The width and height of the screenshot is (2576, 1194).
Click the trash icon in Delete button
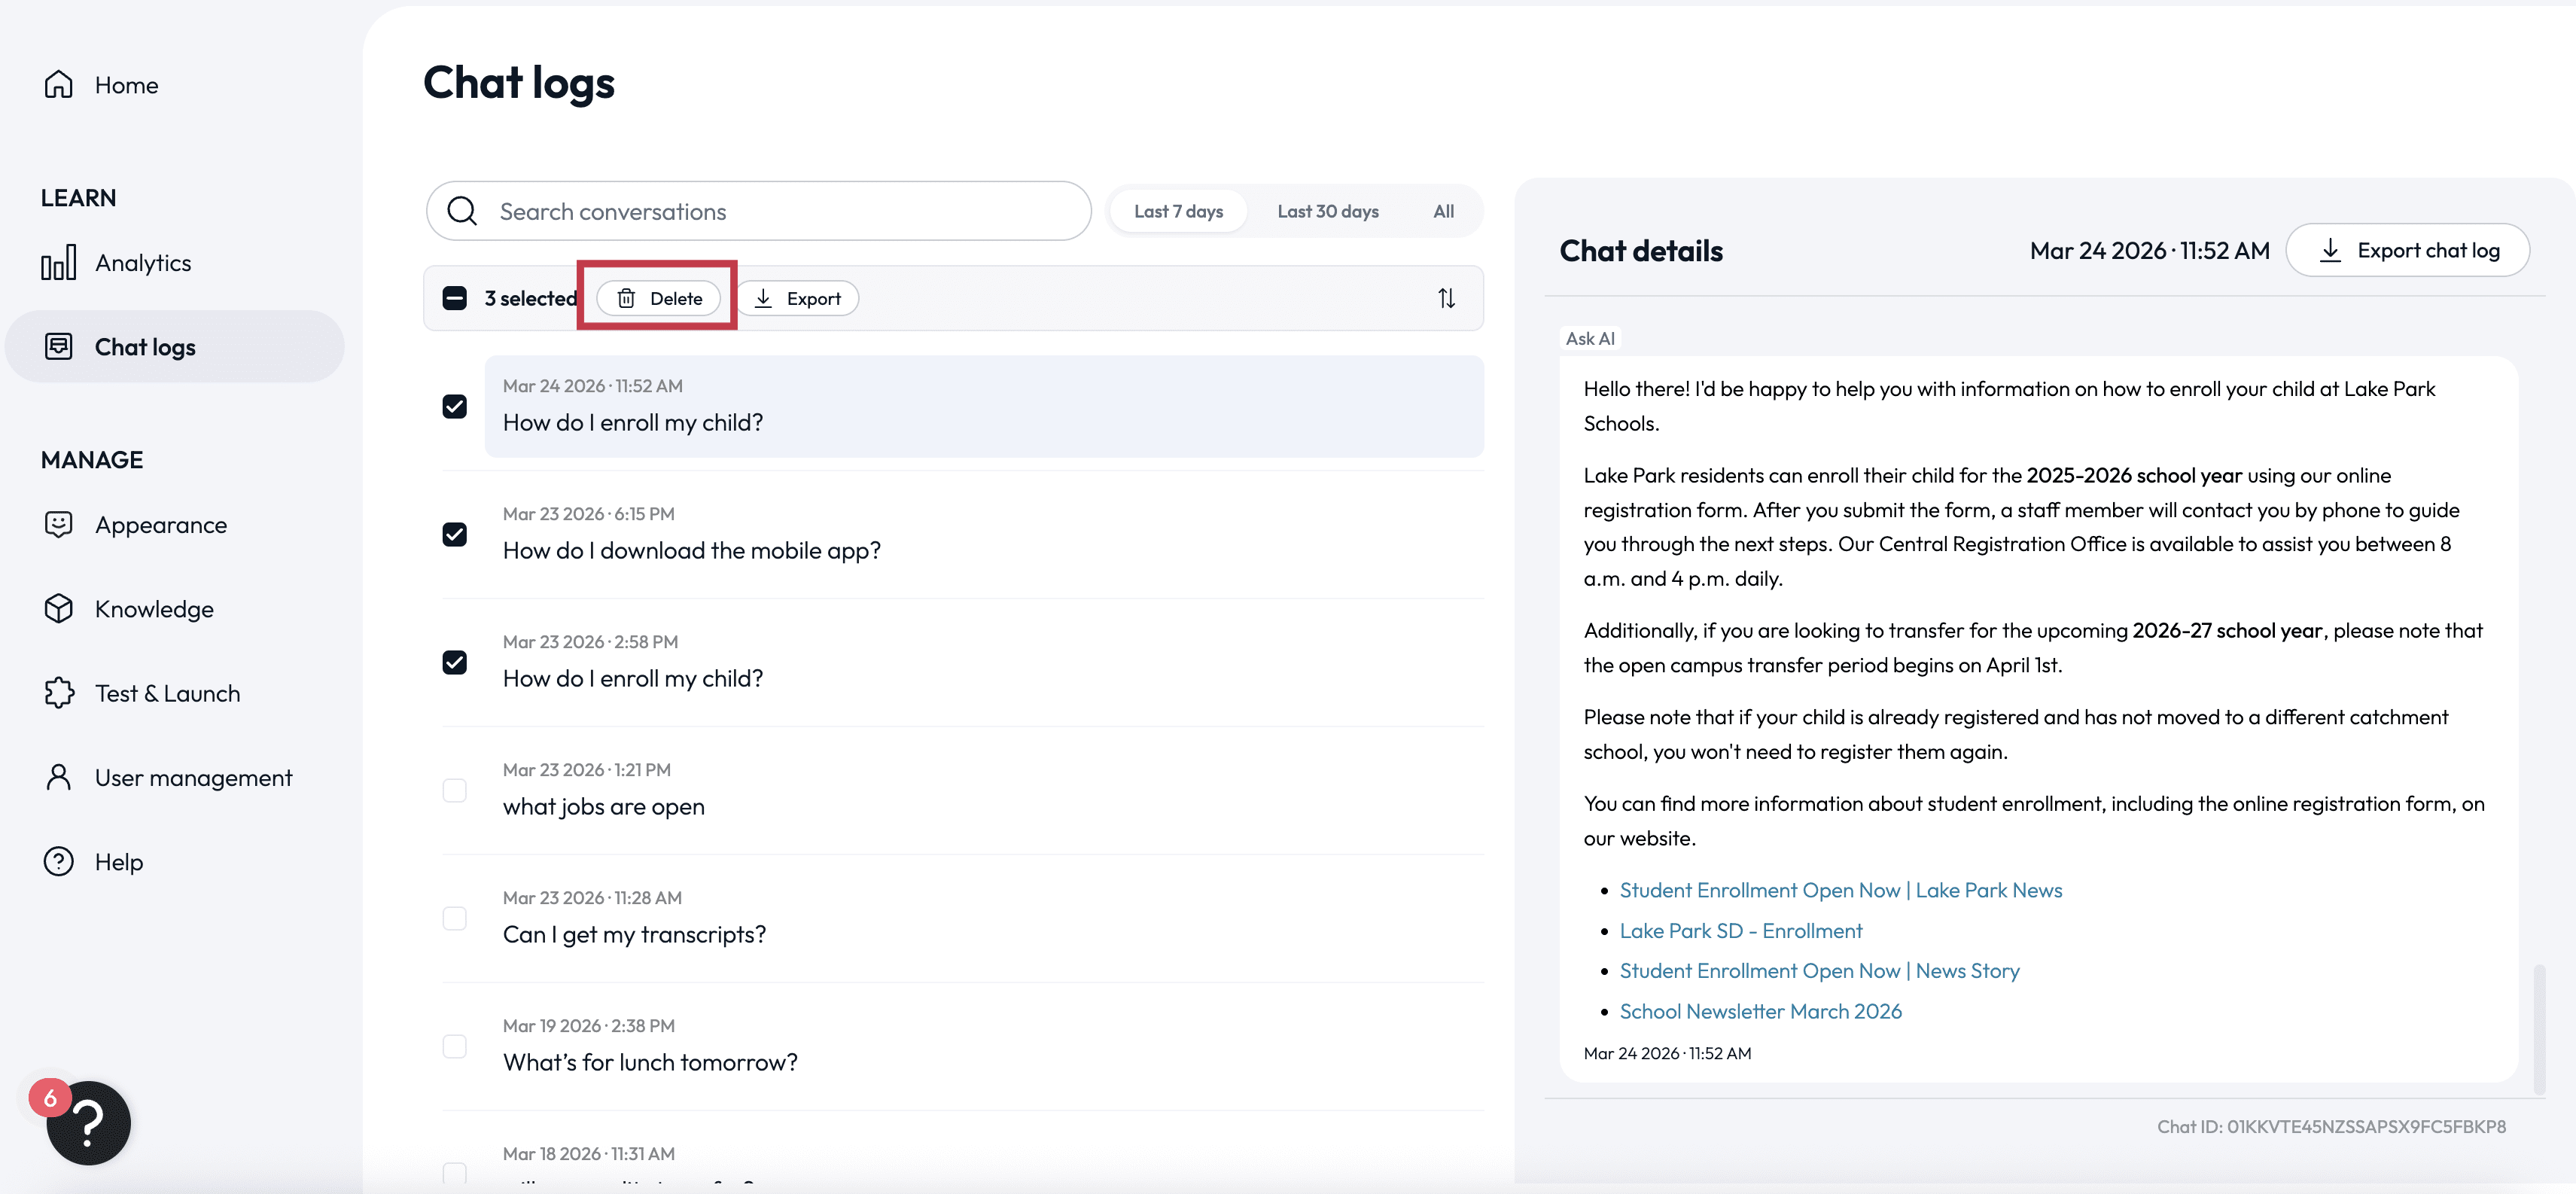tap(626, 298)
